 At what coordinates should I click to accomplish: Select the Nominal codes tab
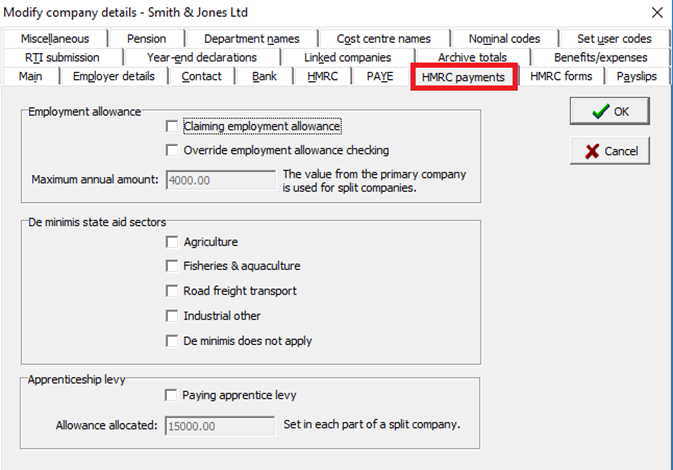[x=504, y=39]
